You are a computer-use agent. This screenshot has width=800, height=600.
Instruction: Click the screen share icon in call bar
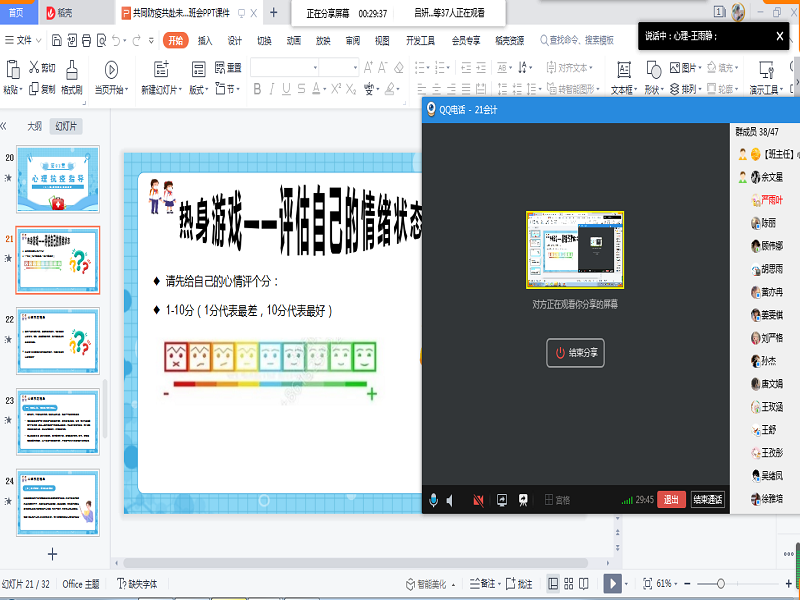(x=501, y=500)
